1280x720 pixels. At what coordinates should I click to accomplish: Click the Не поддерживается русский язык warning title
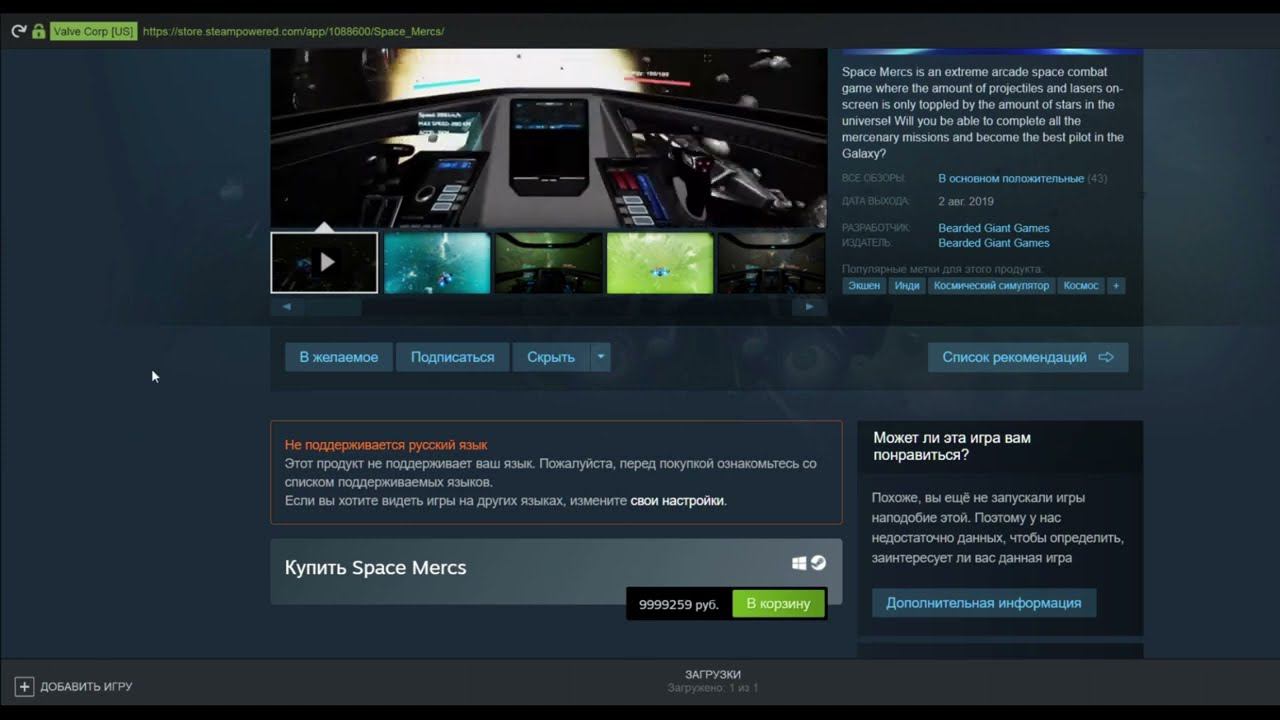(x=386, y=445)
